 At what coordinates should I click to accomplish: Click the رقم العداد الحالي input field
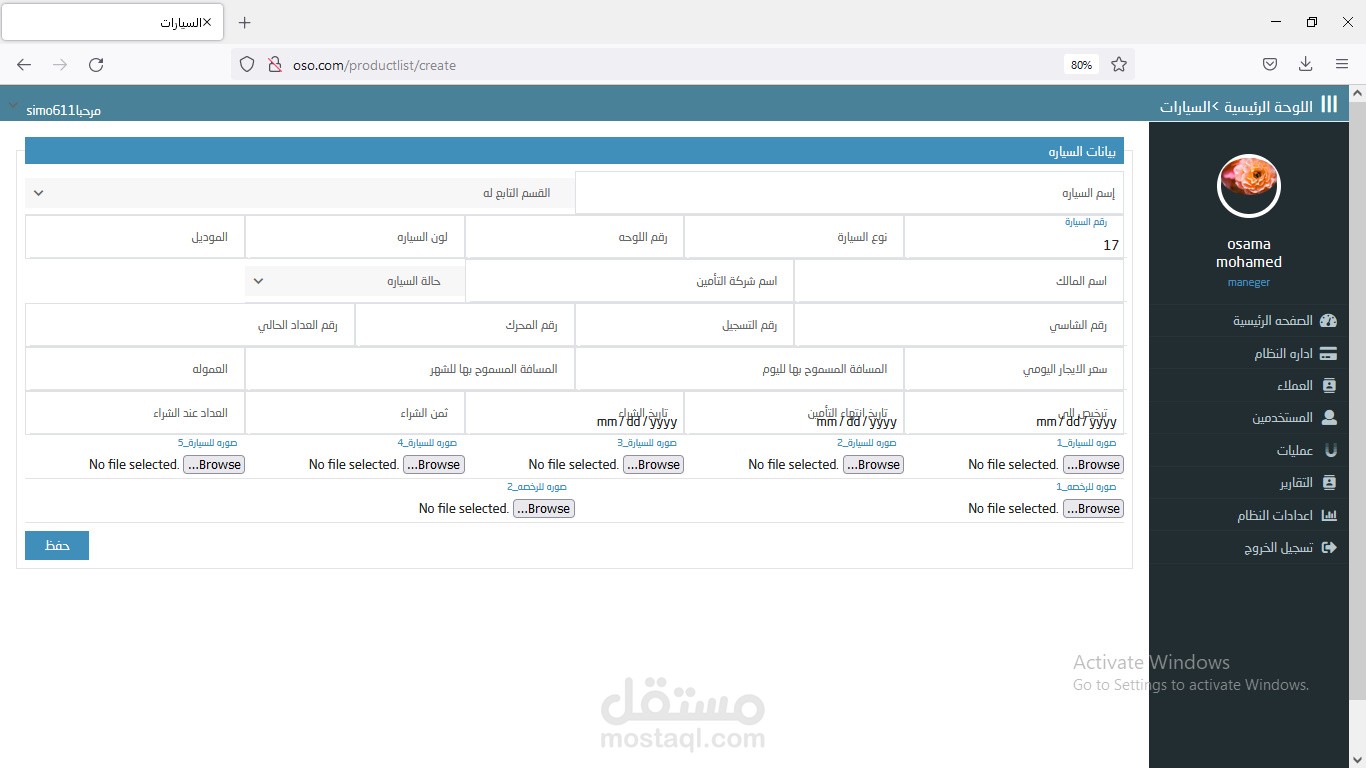[190, 325]
